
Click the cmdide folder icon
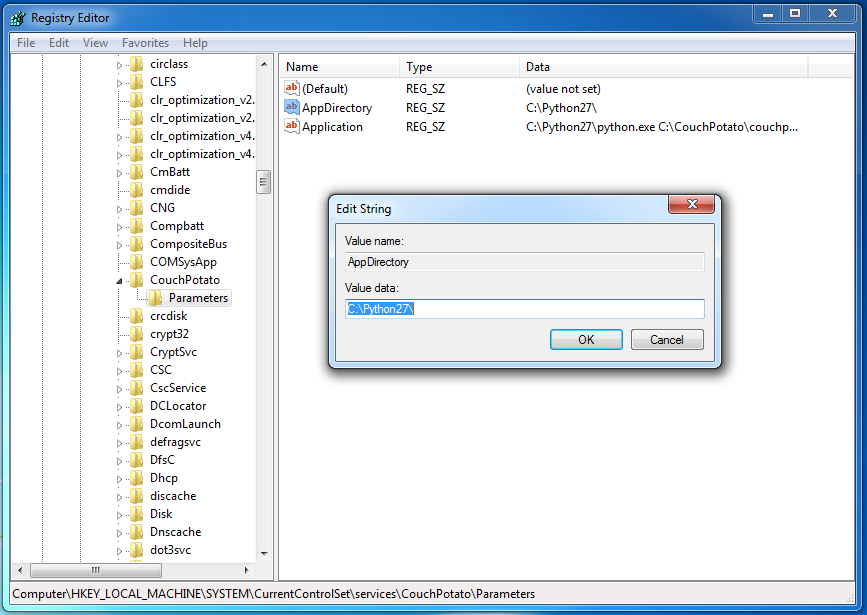pos(137,190)
